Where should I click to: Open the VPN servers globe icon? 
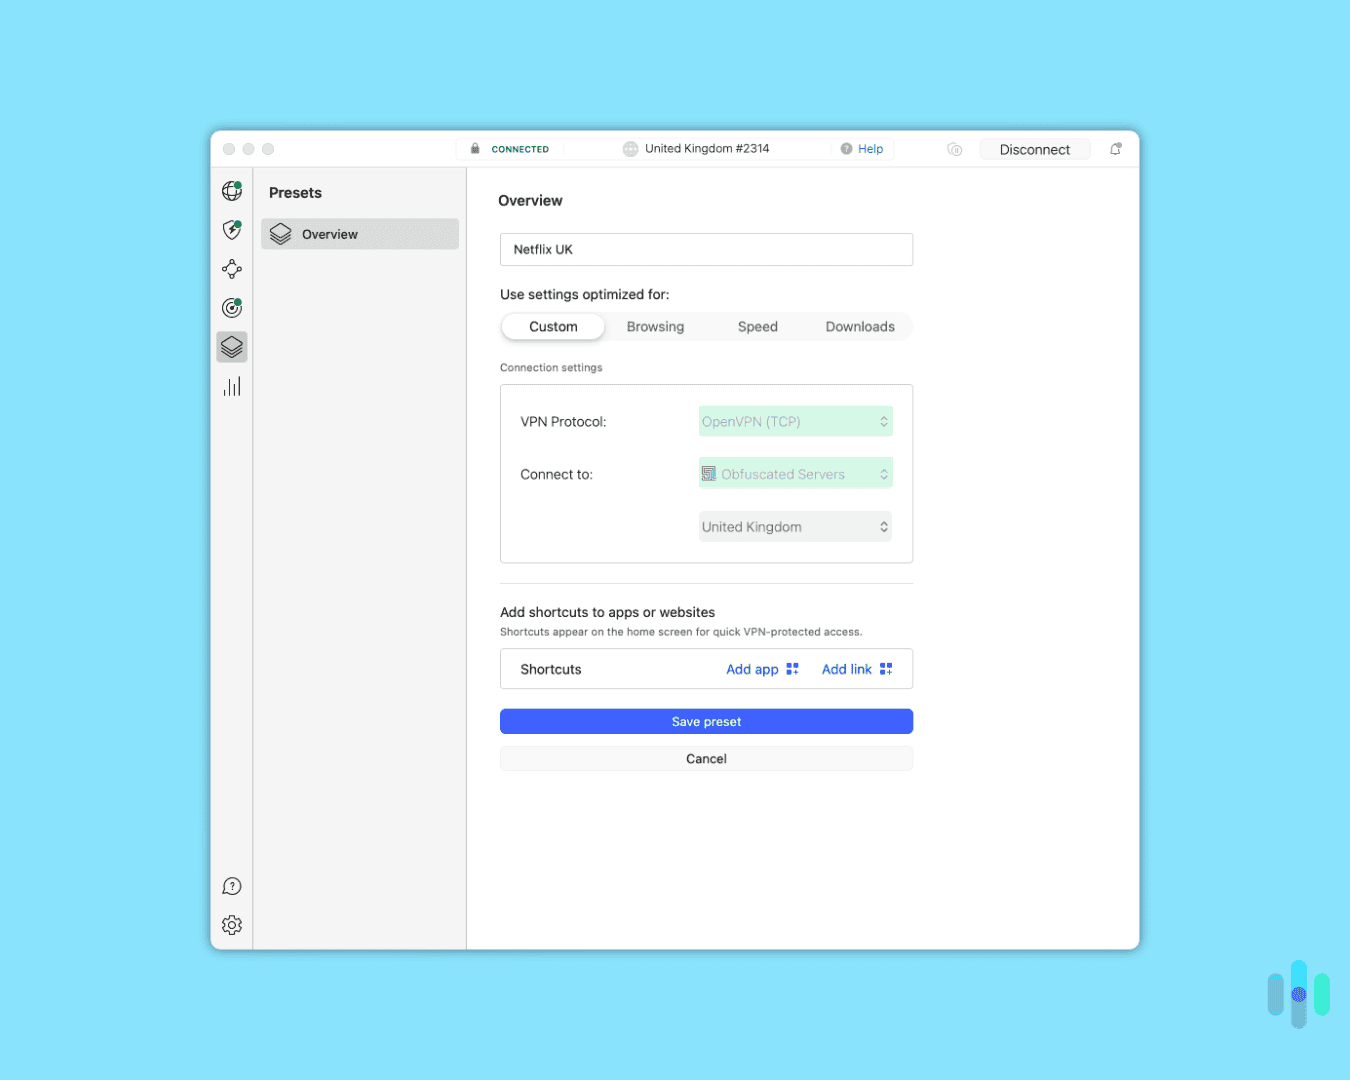click(x=231, y=190)
